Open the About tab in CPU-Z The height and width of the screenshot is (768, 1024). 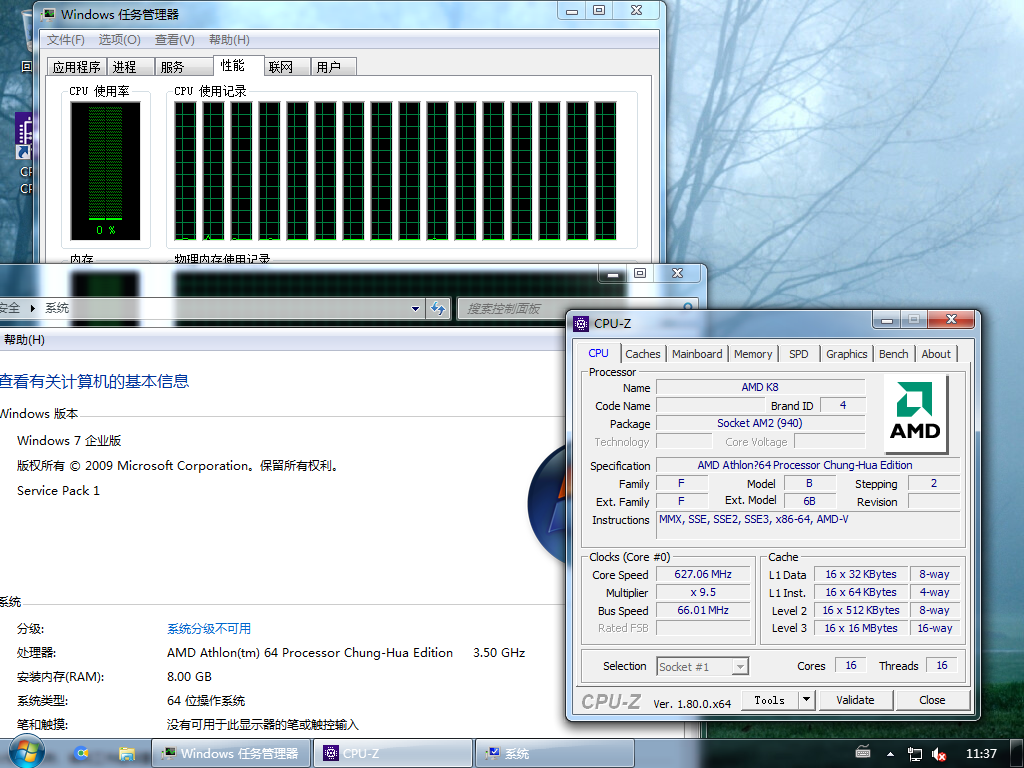936,353
